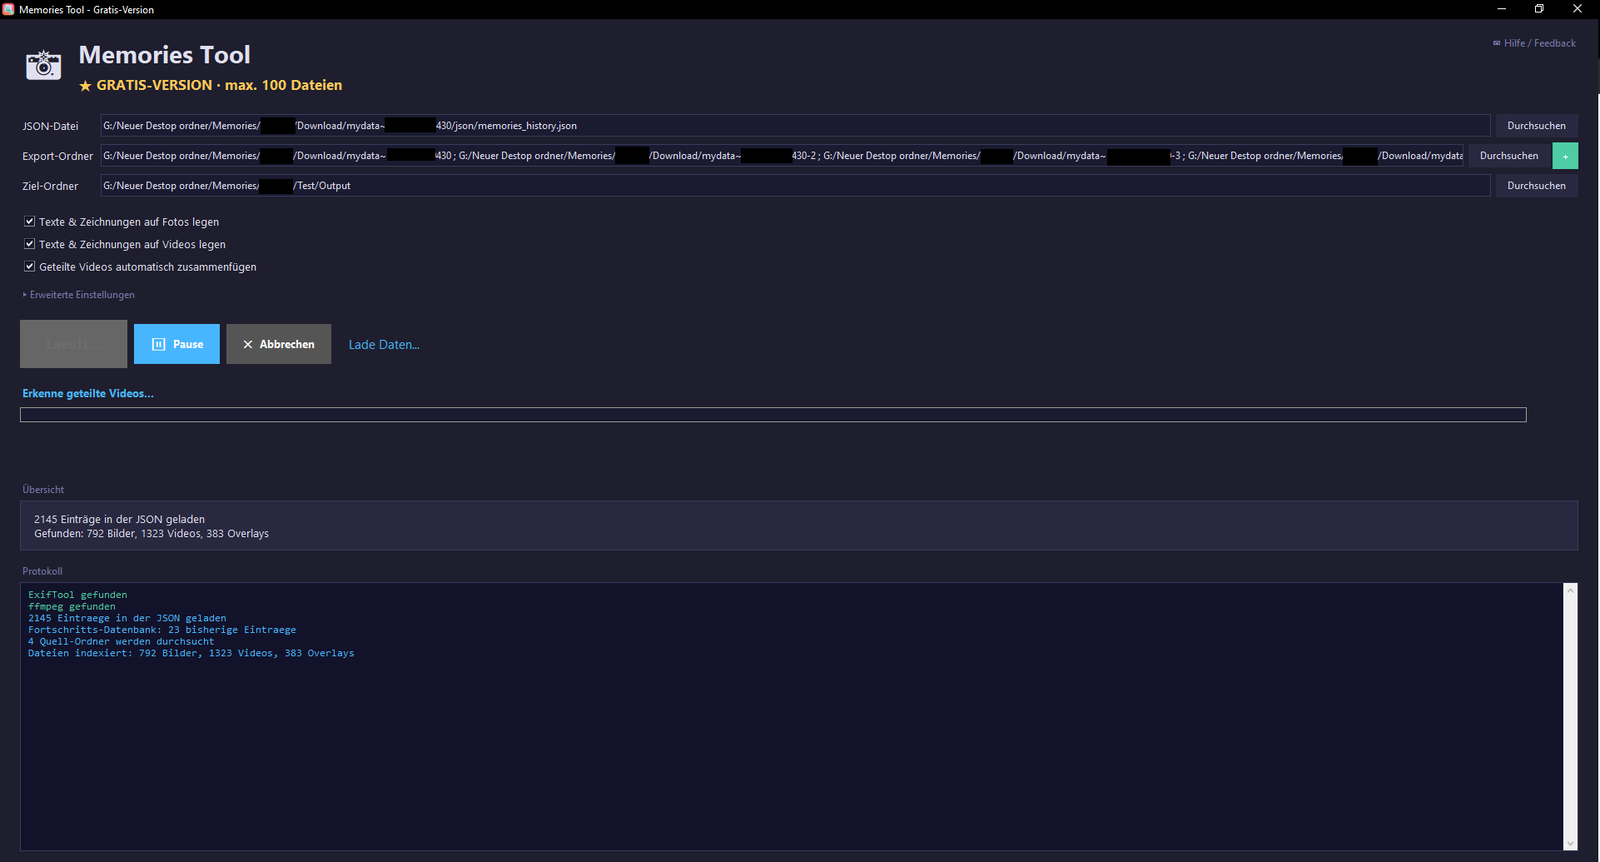The height and width of the screenshot is (862, 1600).
Task: Click the gold star next to GRATIS-VERSION
Action: 86,86
